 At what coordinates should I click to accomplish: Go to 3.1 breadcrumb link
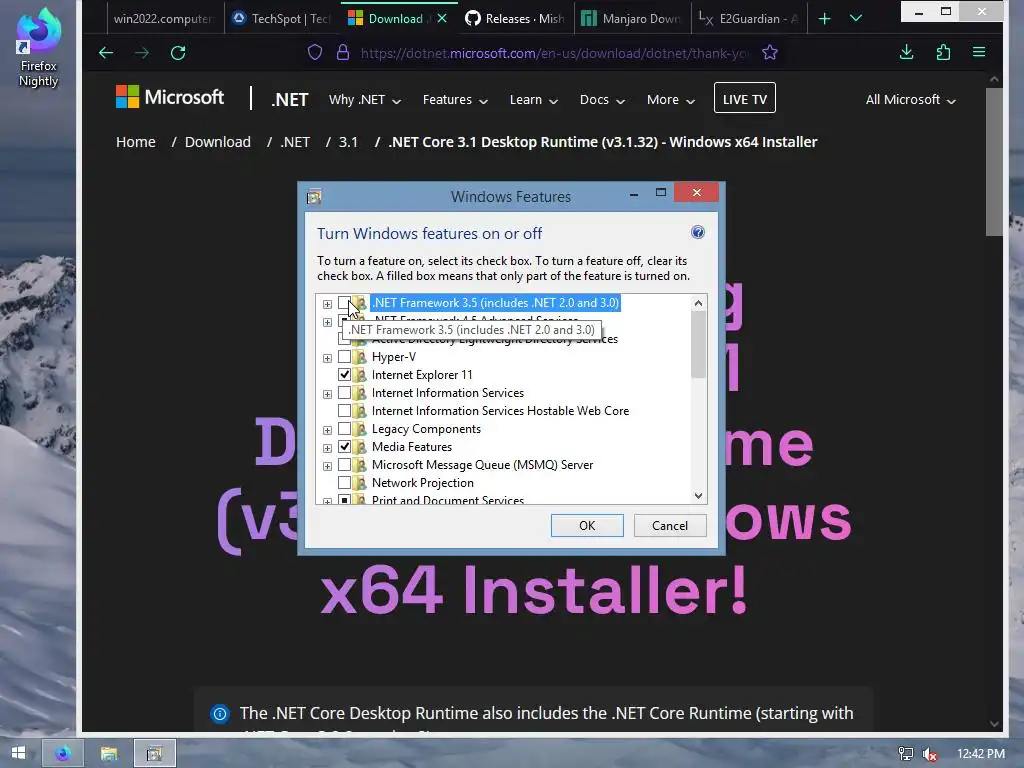coord(348,142)
